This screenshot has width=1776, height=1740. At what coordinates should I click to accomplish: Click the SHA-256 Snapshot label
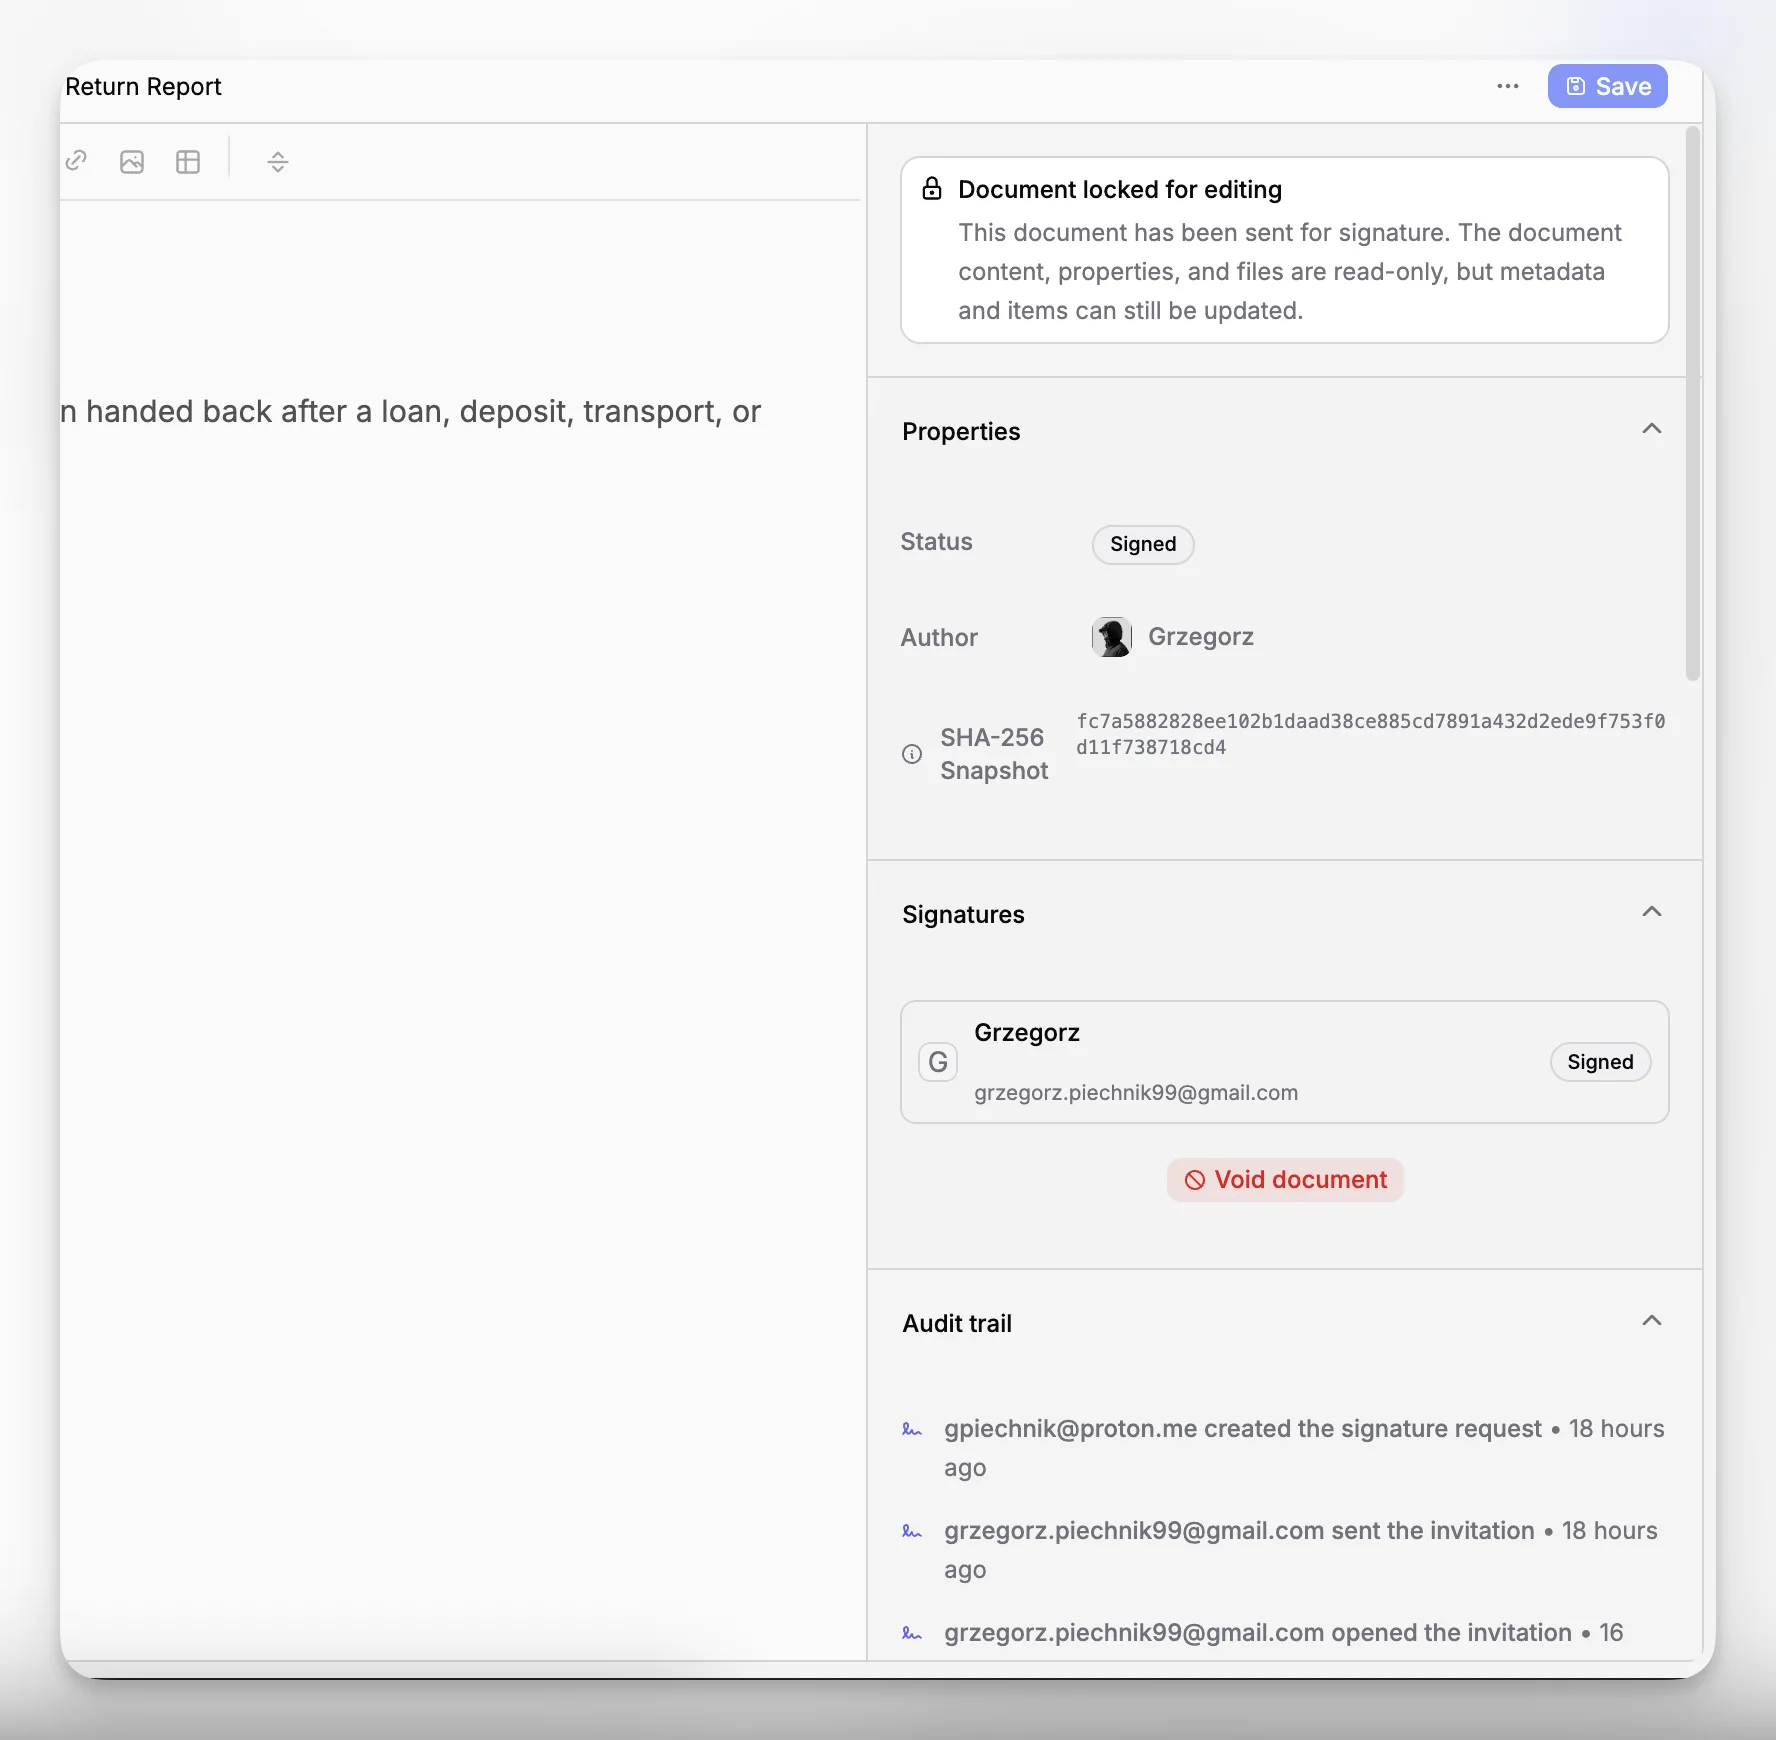[994, 754]
